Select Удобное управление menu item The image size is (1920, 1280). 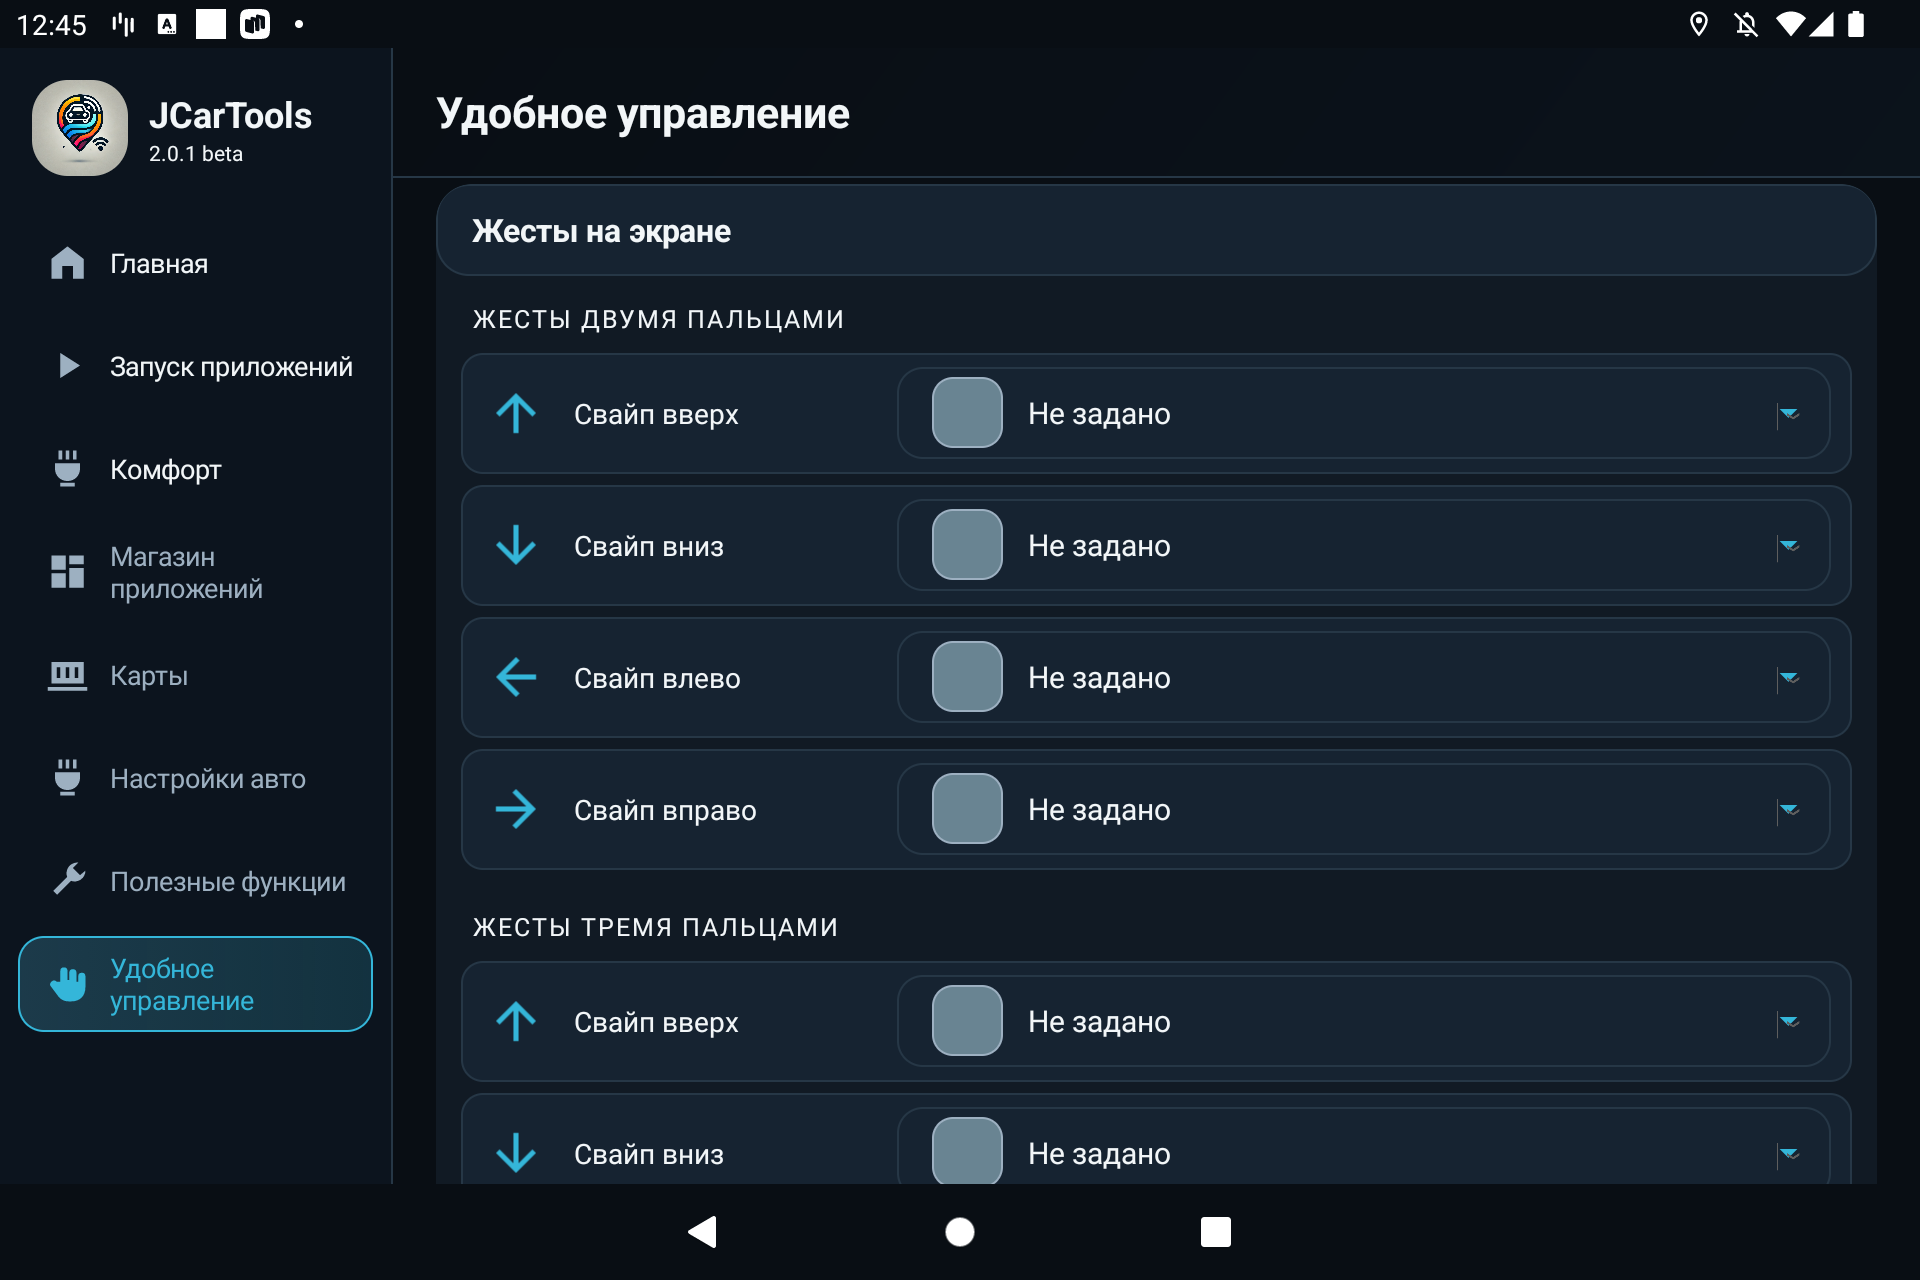195,984
